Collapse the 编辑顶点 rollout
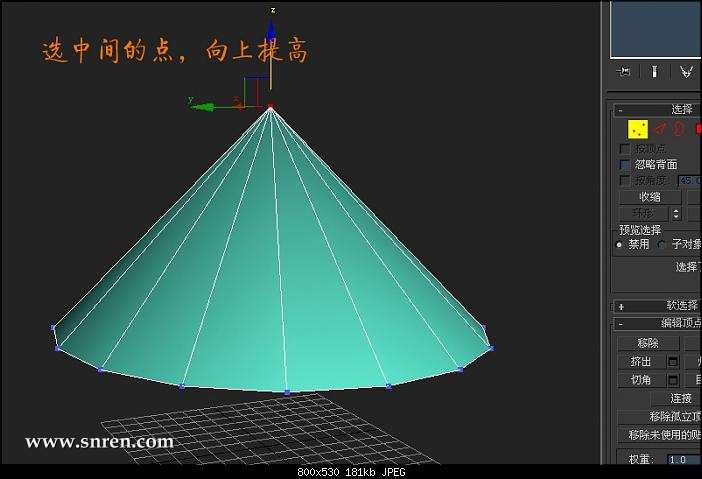Viewport: 702px width, 479px height. pyautogui.click(x=657, y=323)
